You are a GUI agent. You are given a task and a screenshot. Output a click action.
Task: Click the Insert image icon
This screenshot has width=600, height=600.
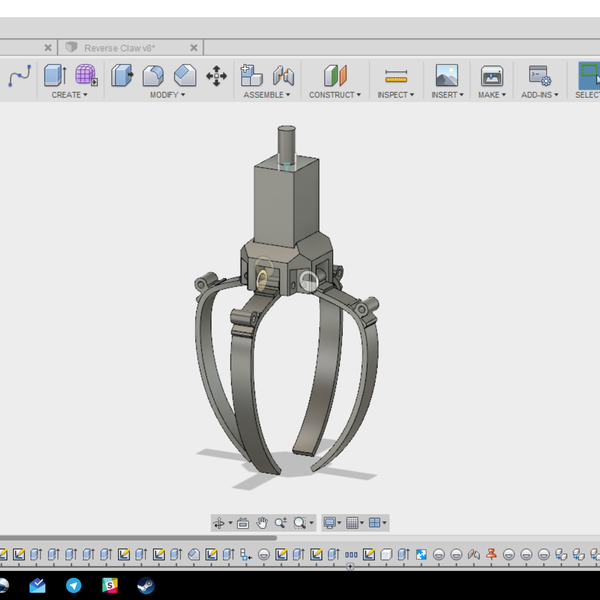click(446, 76)
